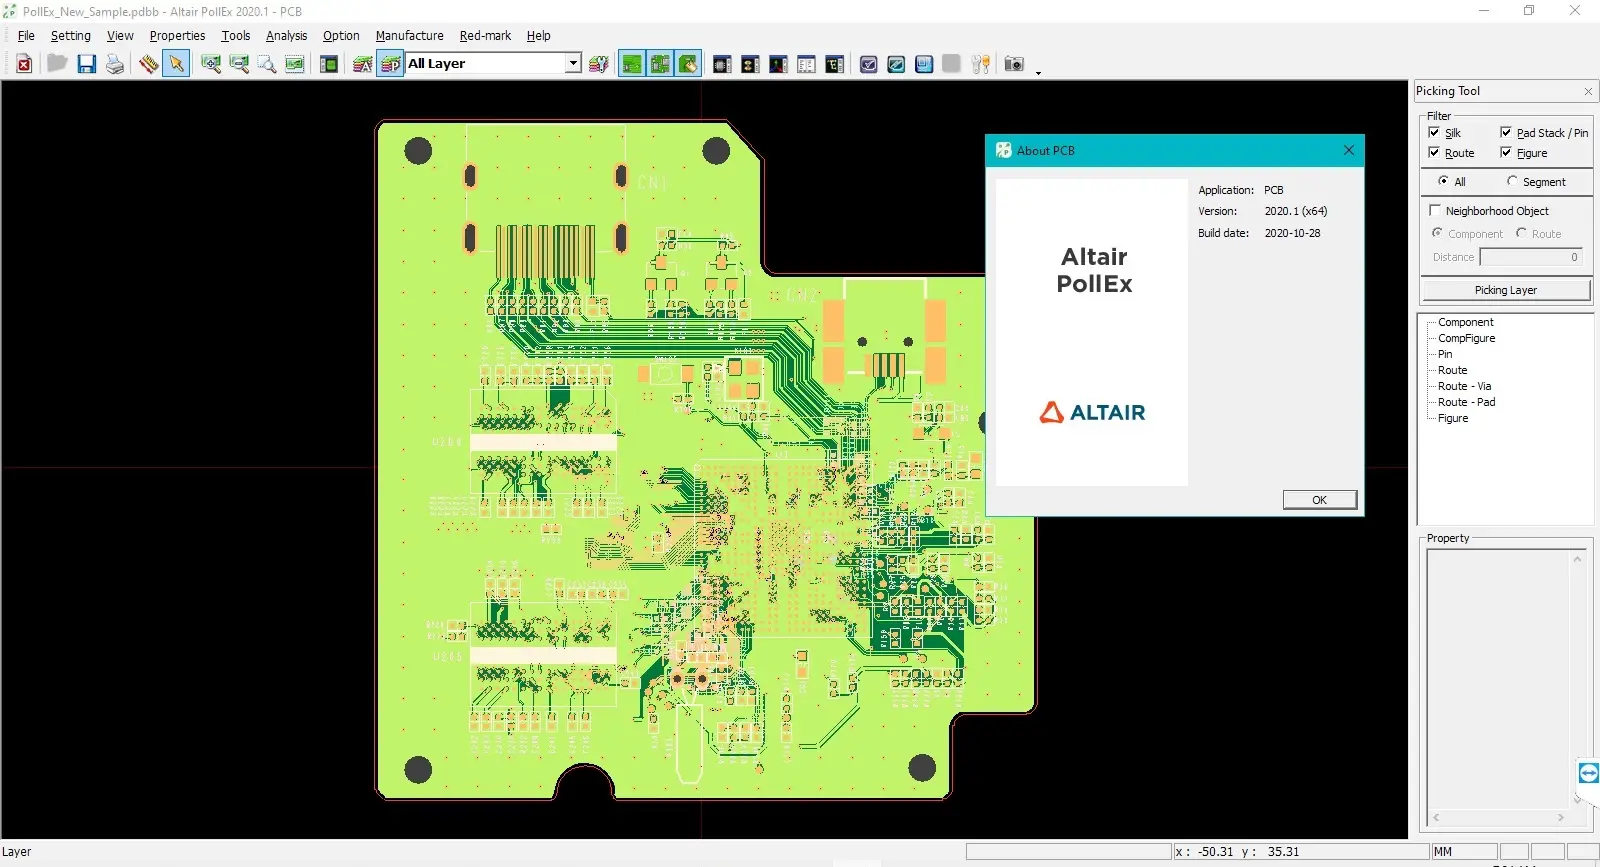Close the About PCB dialog

point(1349,150)
